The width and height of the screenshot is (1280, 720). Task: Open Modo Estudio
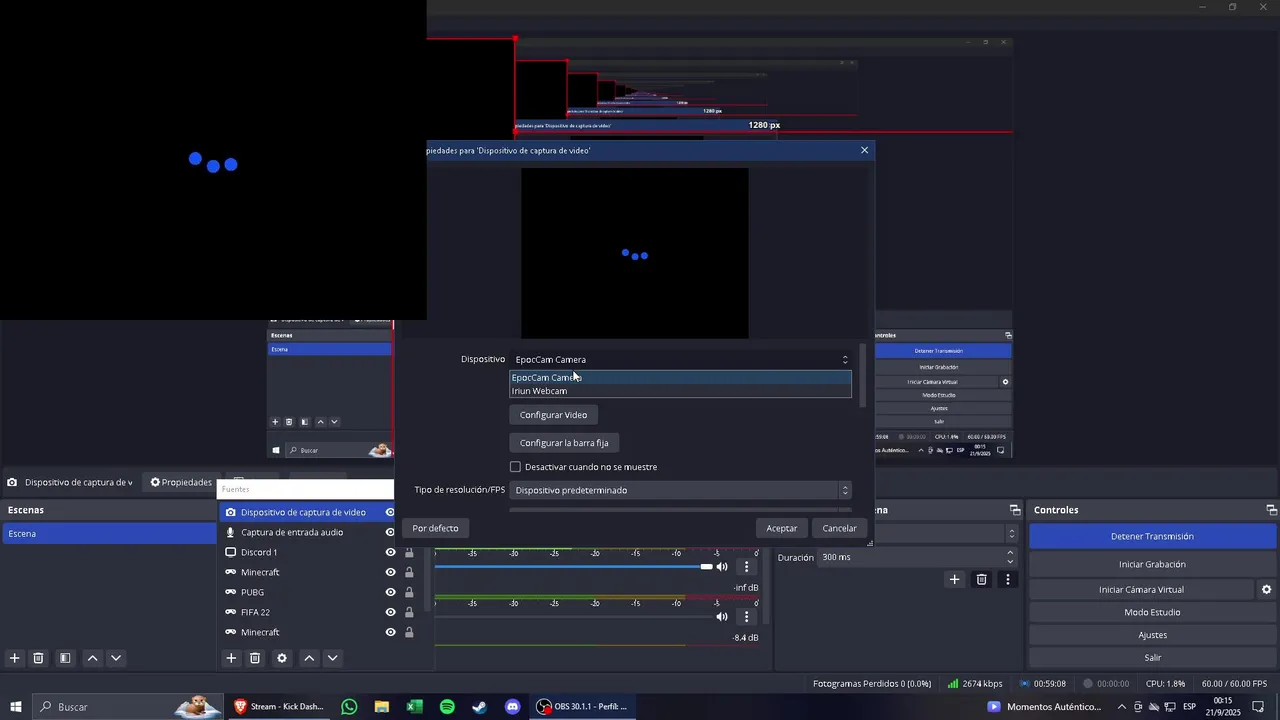point(1152,612)
